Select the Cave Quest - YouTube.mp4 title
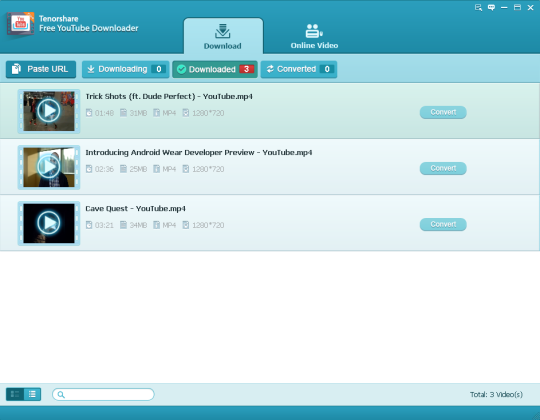The image size is (540, 420). (x=135, y=209)
